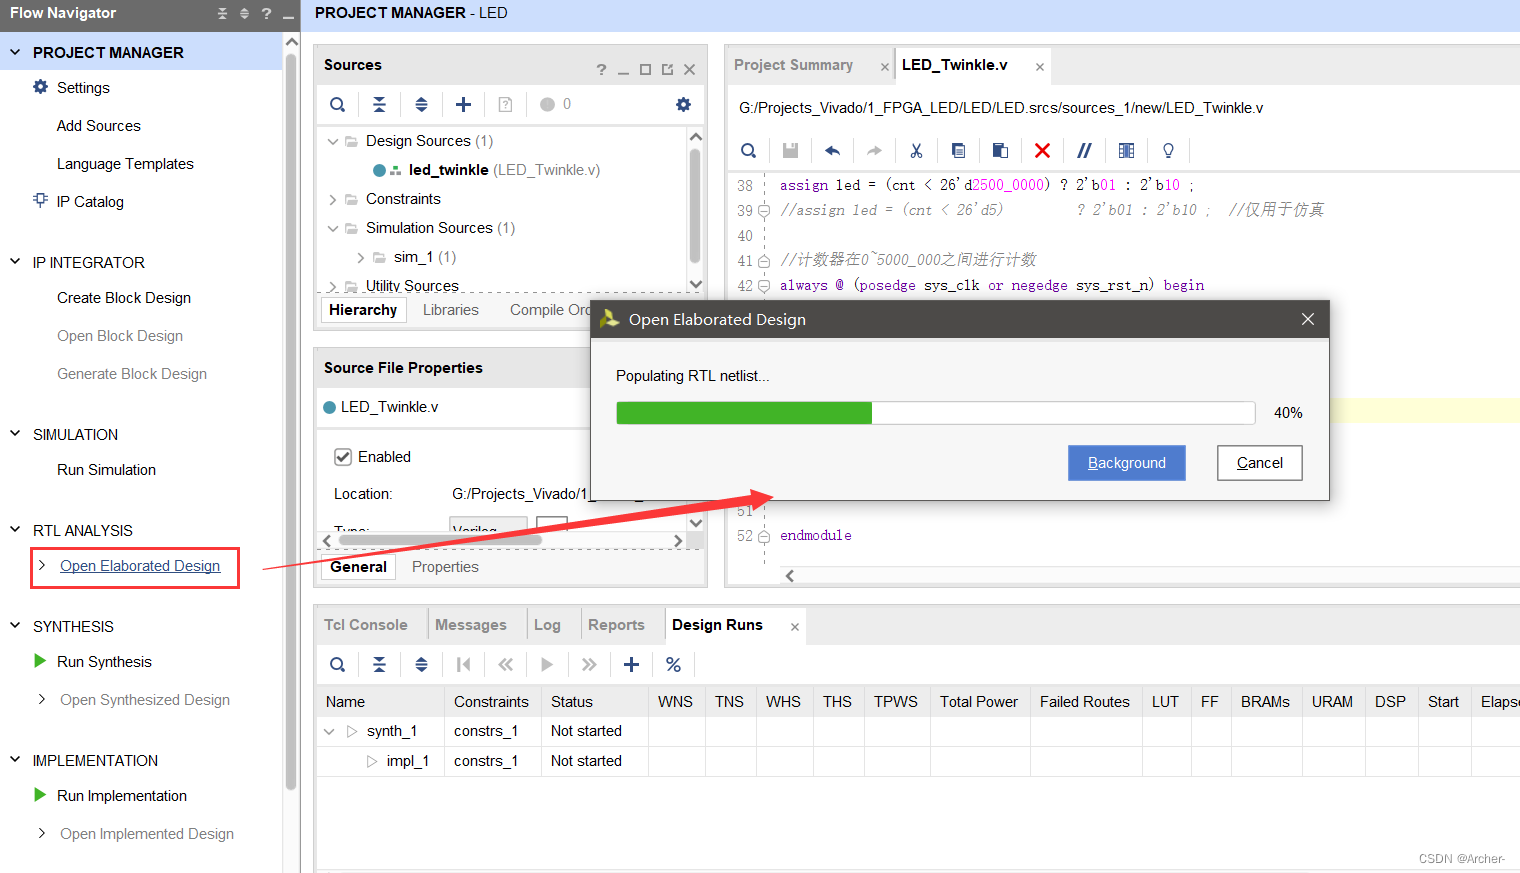1520x873 pixels.
Task: Click Background button in dialog
Action: [1127, 463]
